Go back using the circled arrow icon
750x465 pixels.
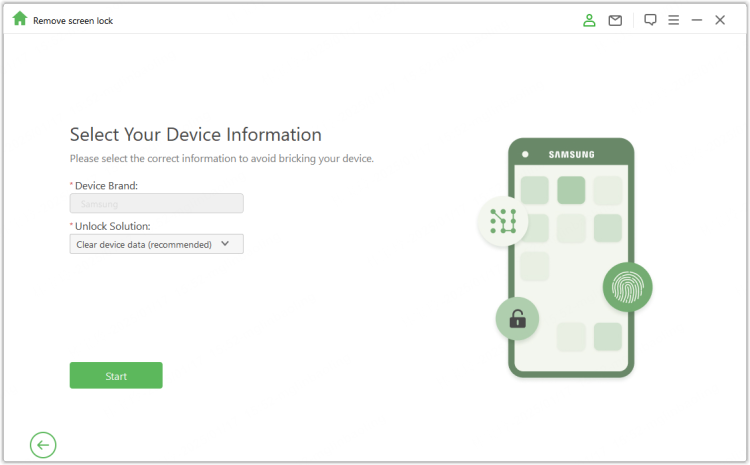(x=43, y=445)
